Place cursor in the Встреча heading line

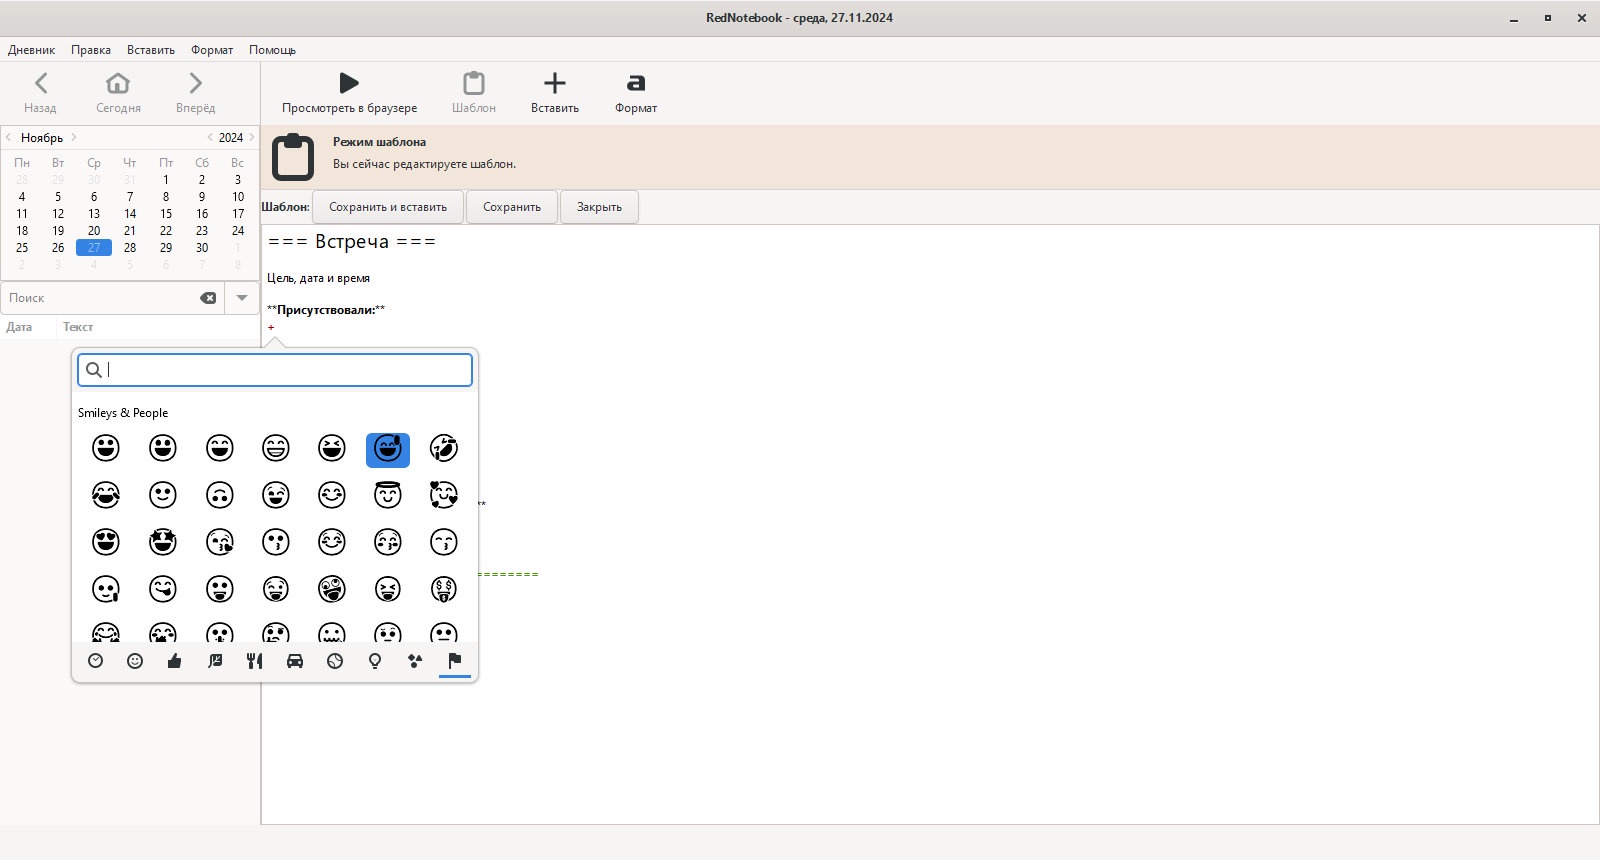click(x=352, y=242)
